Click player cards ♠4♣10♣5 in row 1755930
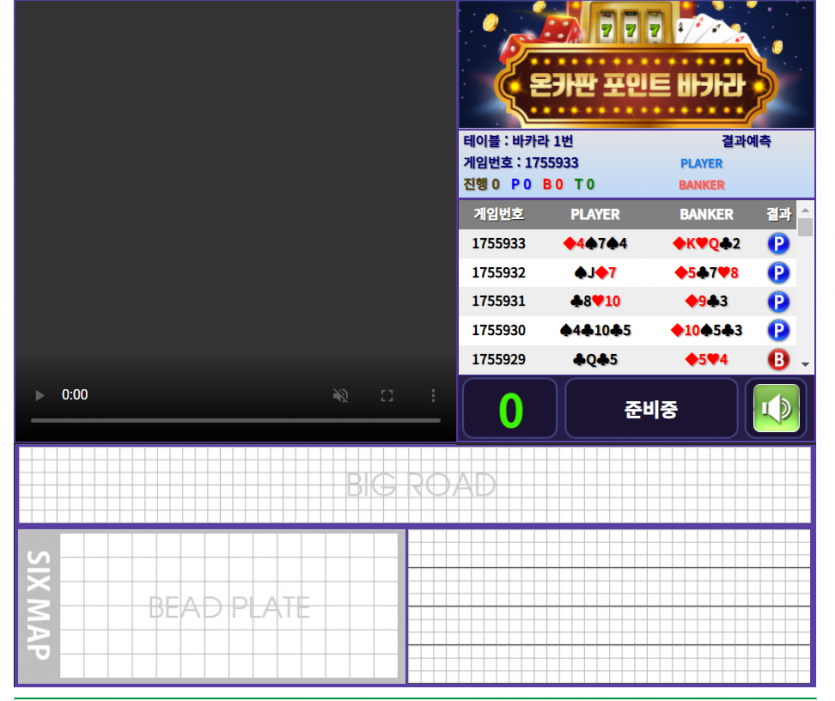Screen dimensions: 835x701 point(595,330)
